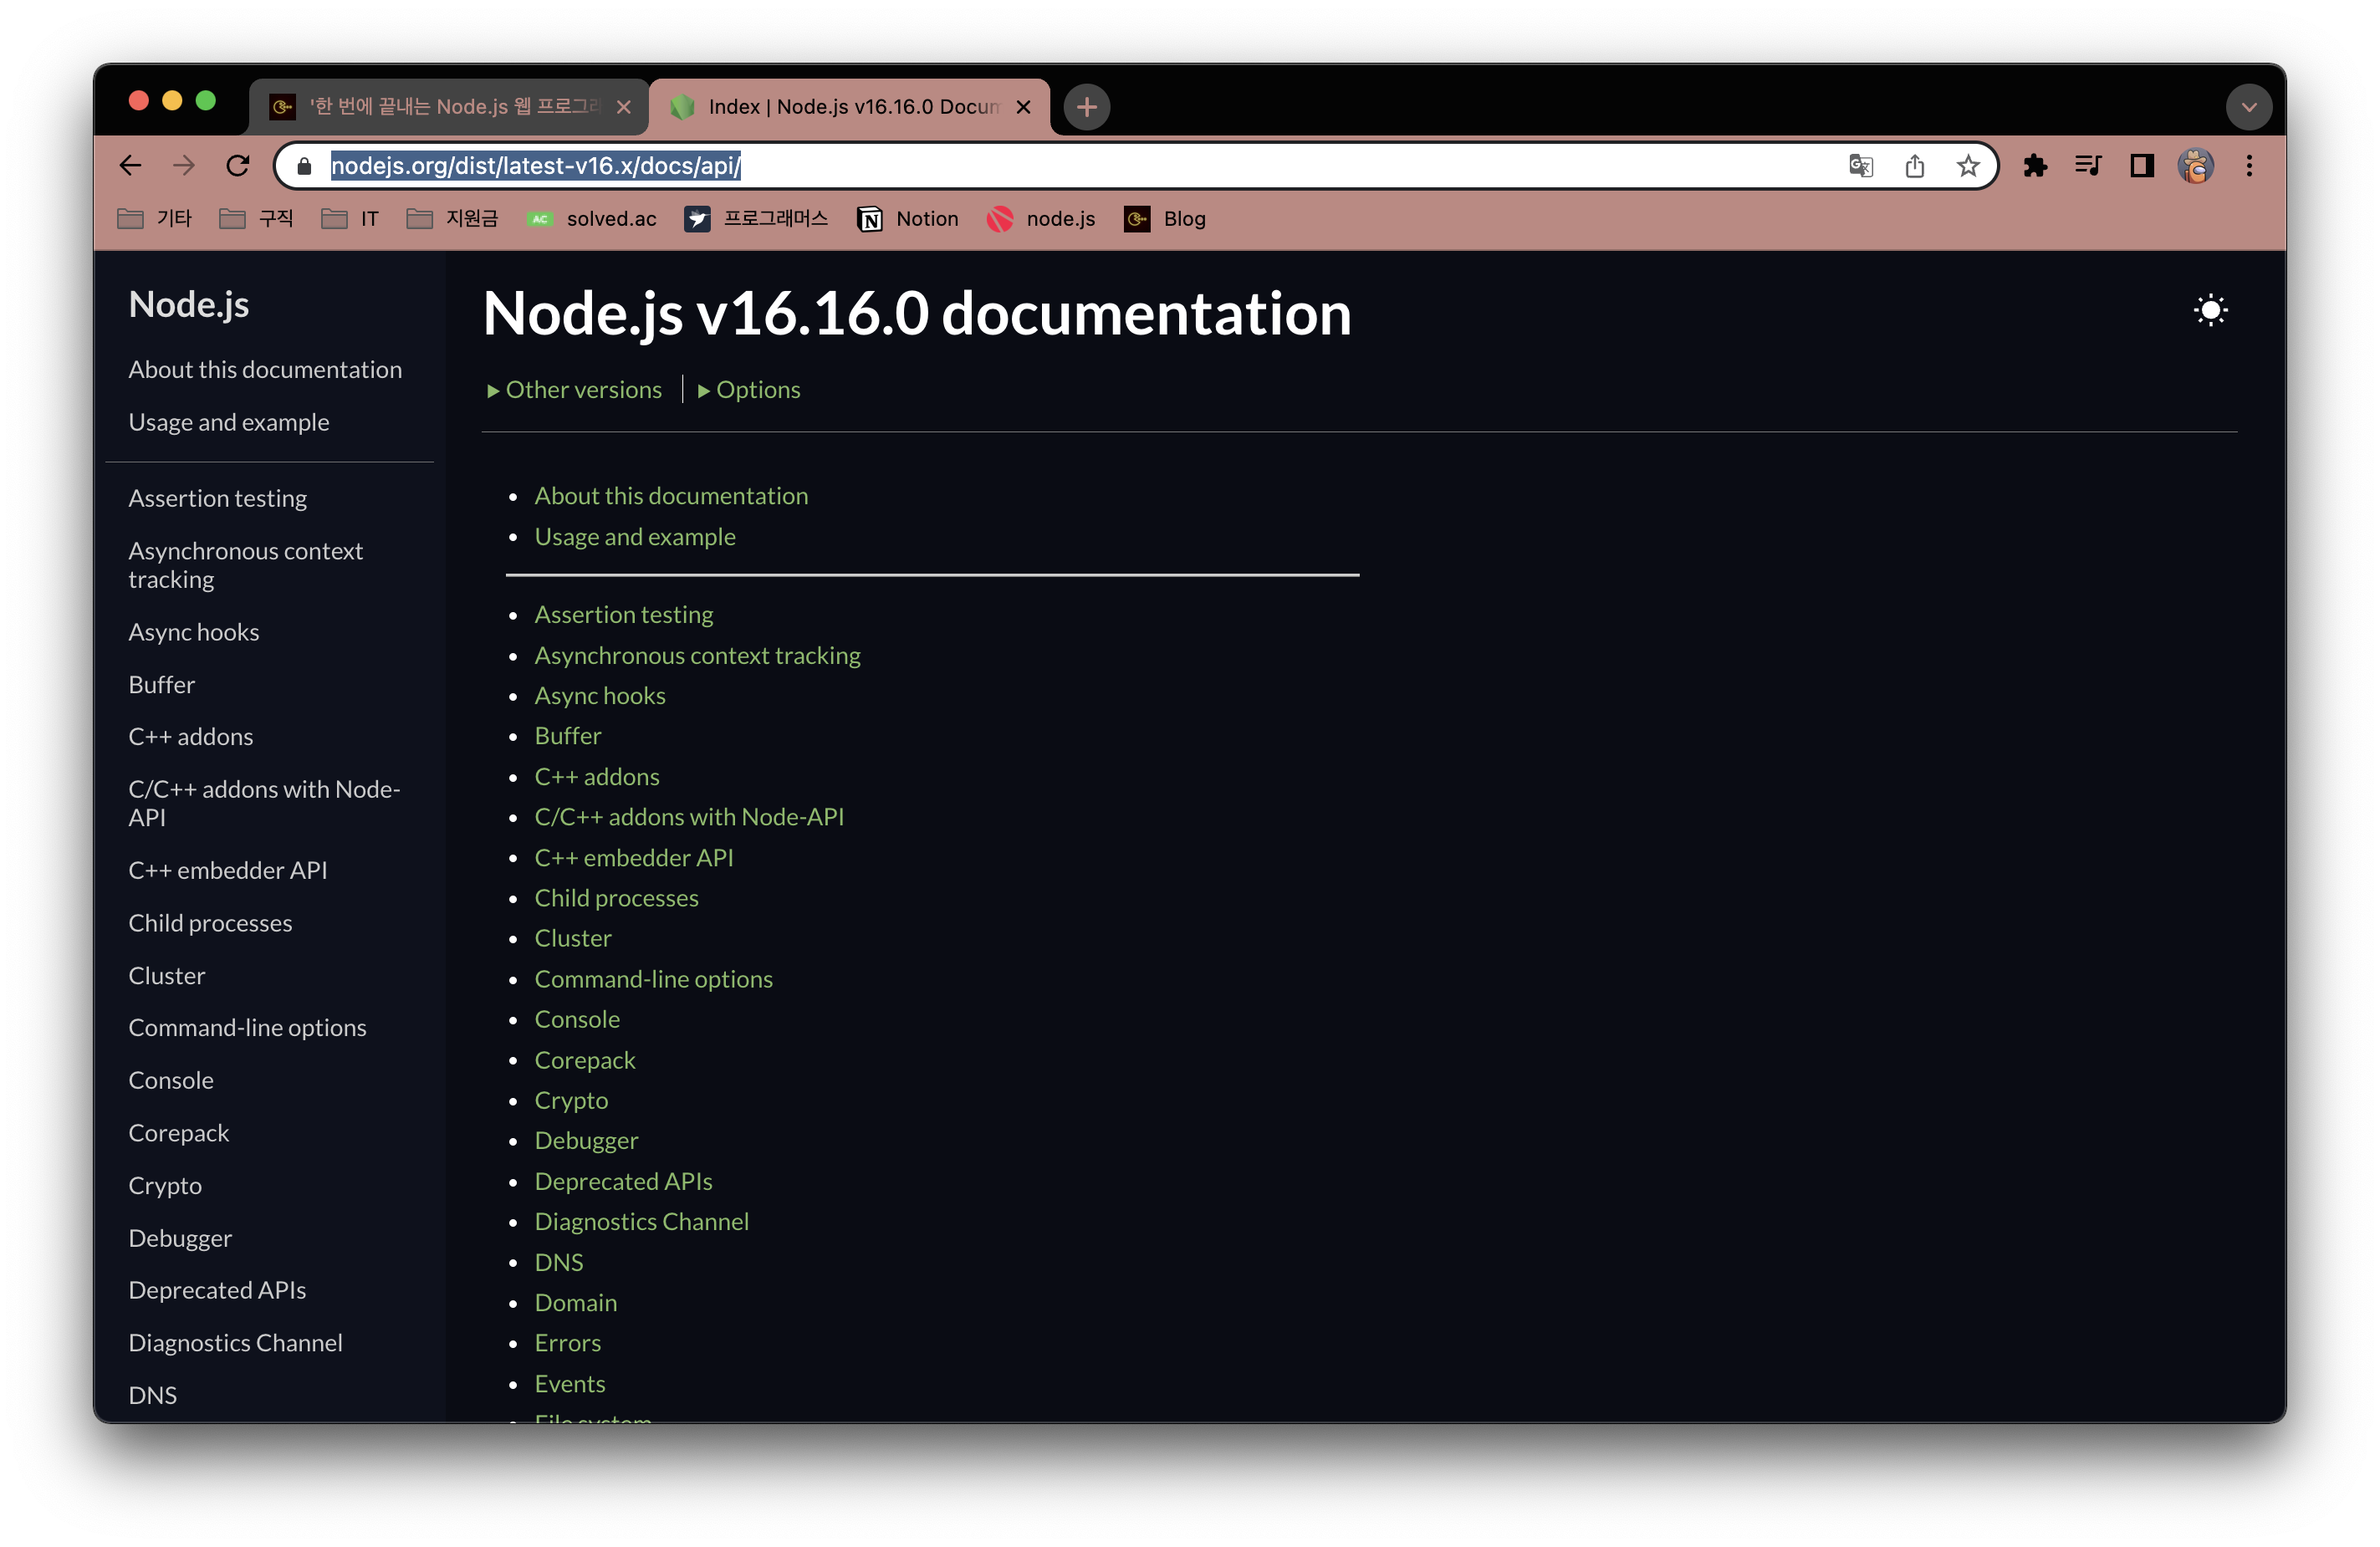Switch to the Korean Node.js tab
The image size is (2380, 1547).
[x=450, y=107]
